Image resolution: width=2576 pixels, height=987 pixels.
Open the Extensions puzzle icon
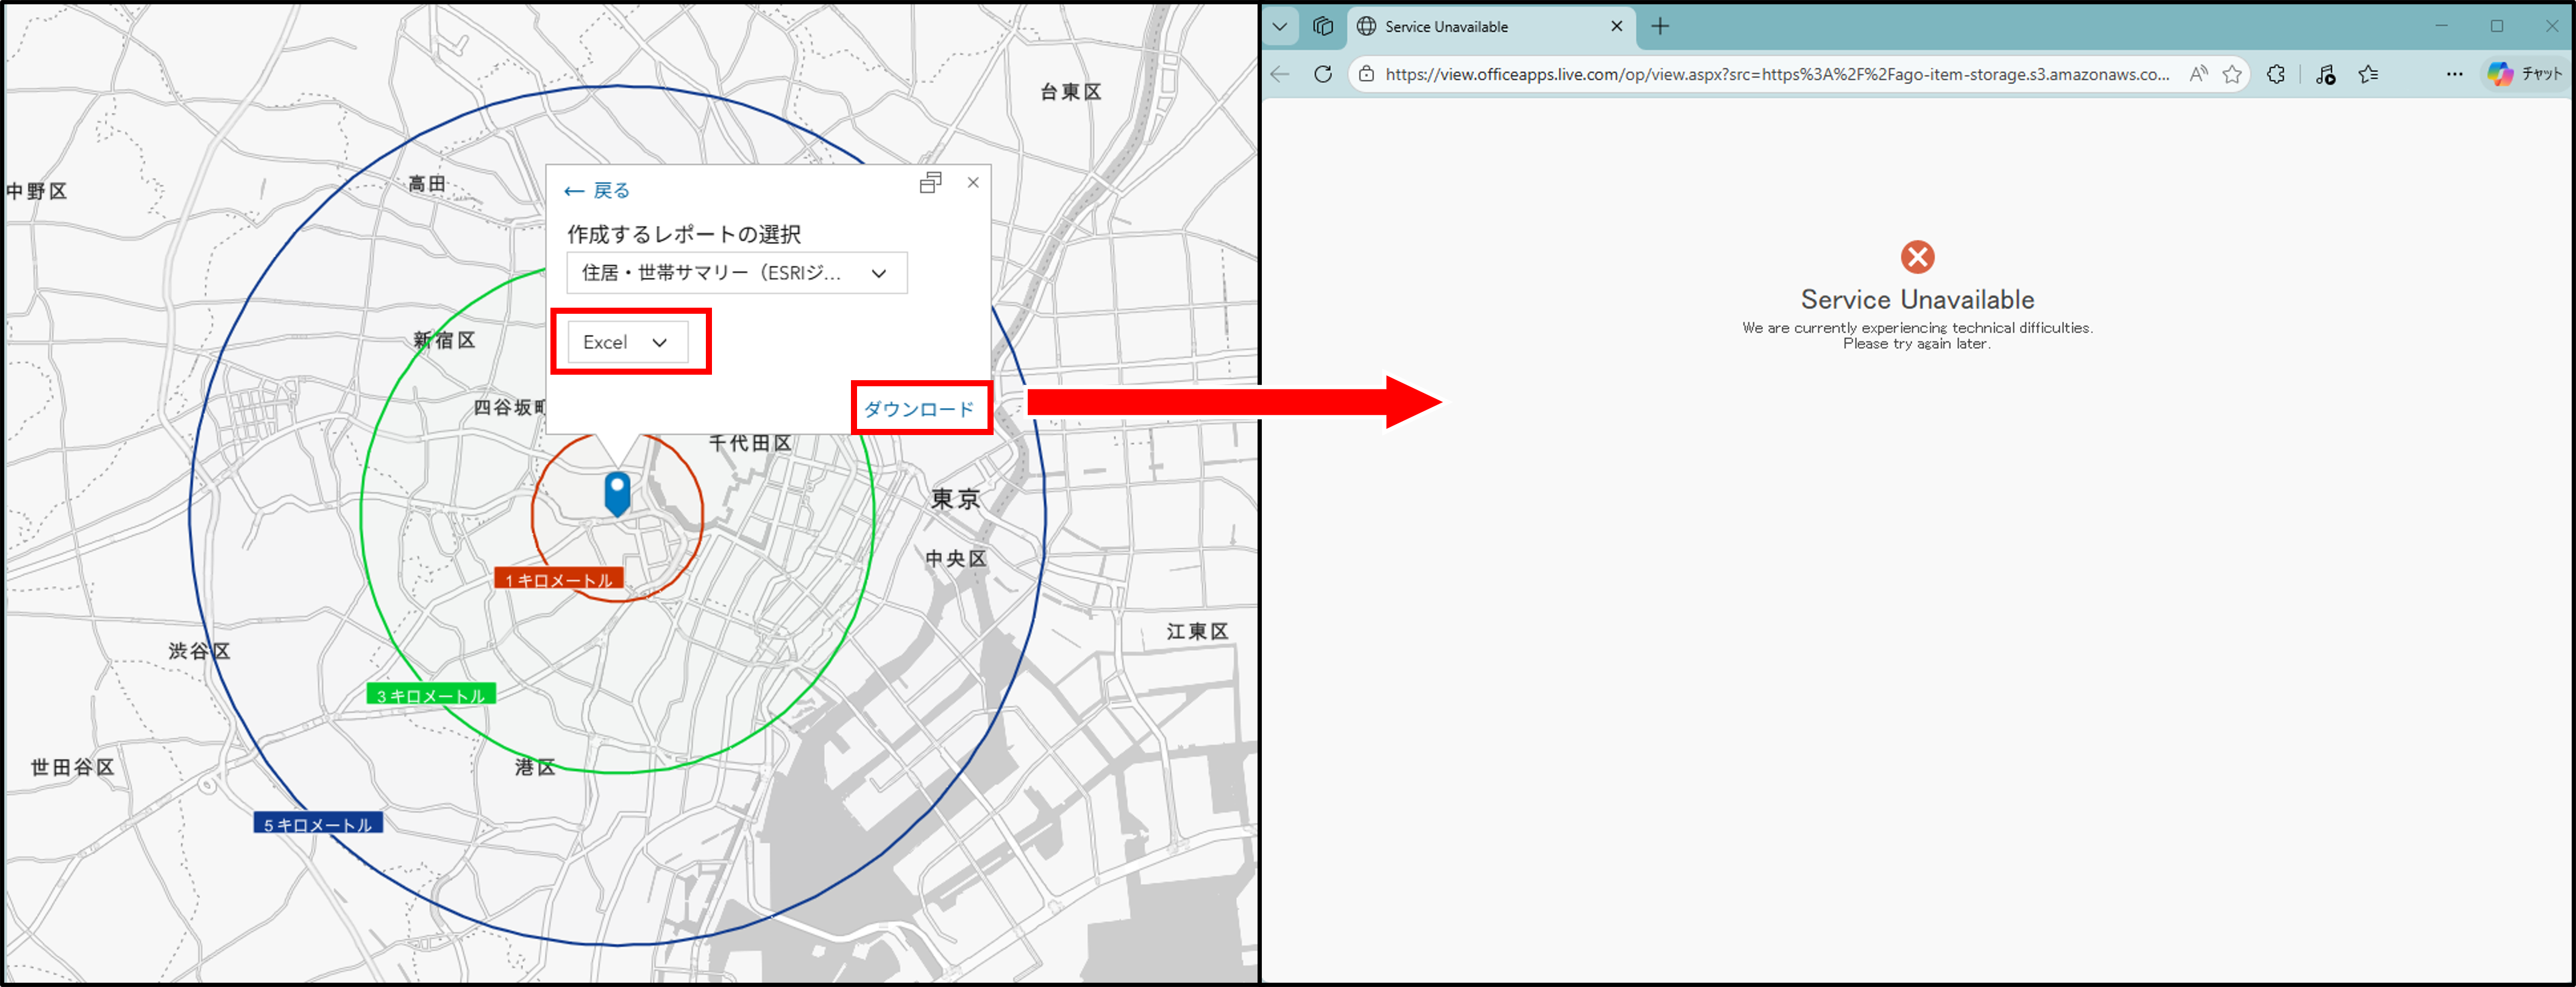tap(2276, 74)
